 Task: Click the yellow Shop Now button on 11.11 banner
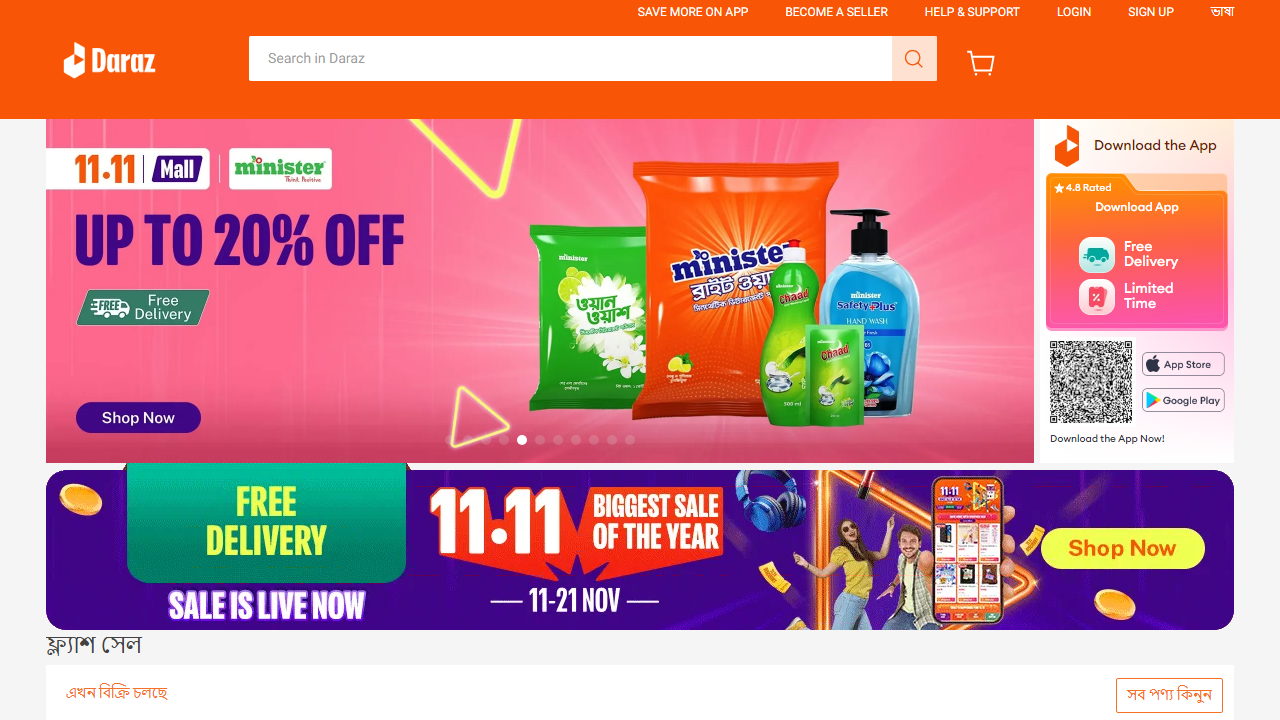(1122, 548)
